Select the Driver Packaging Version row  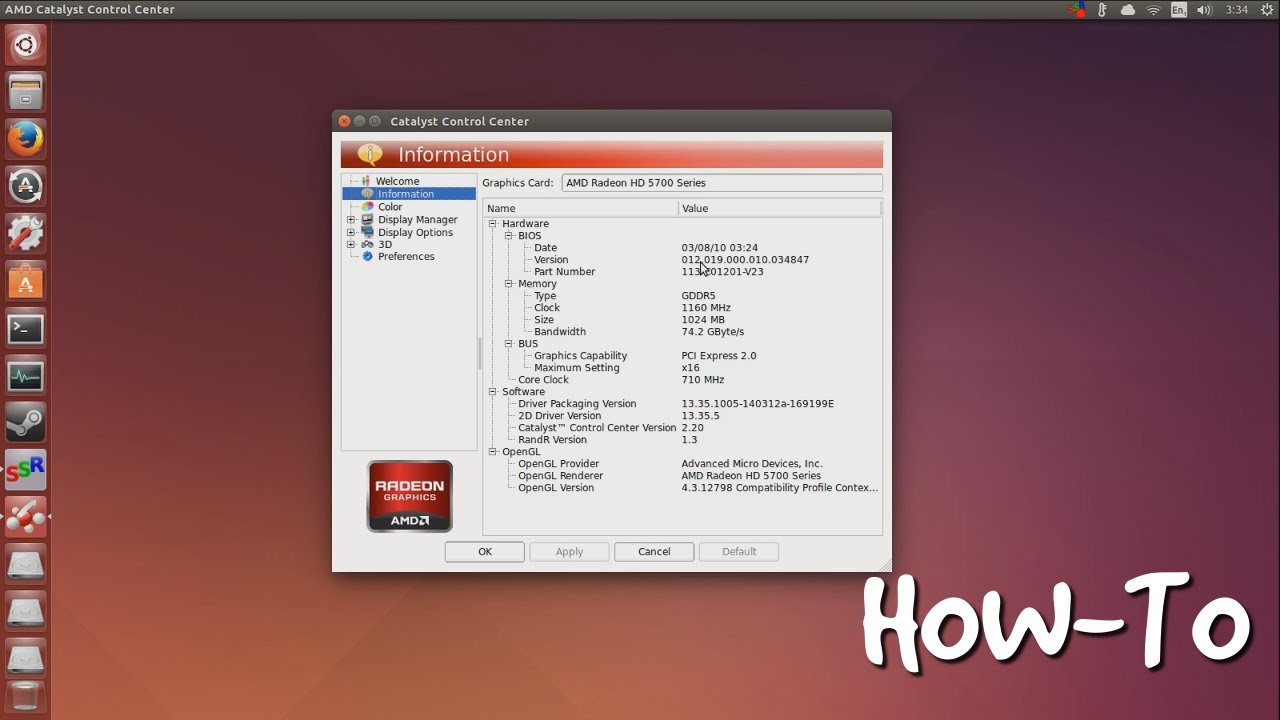click(682, 404)
